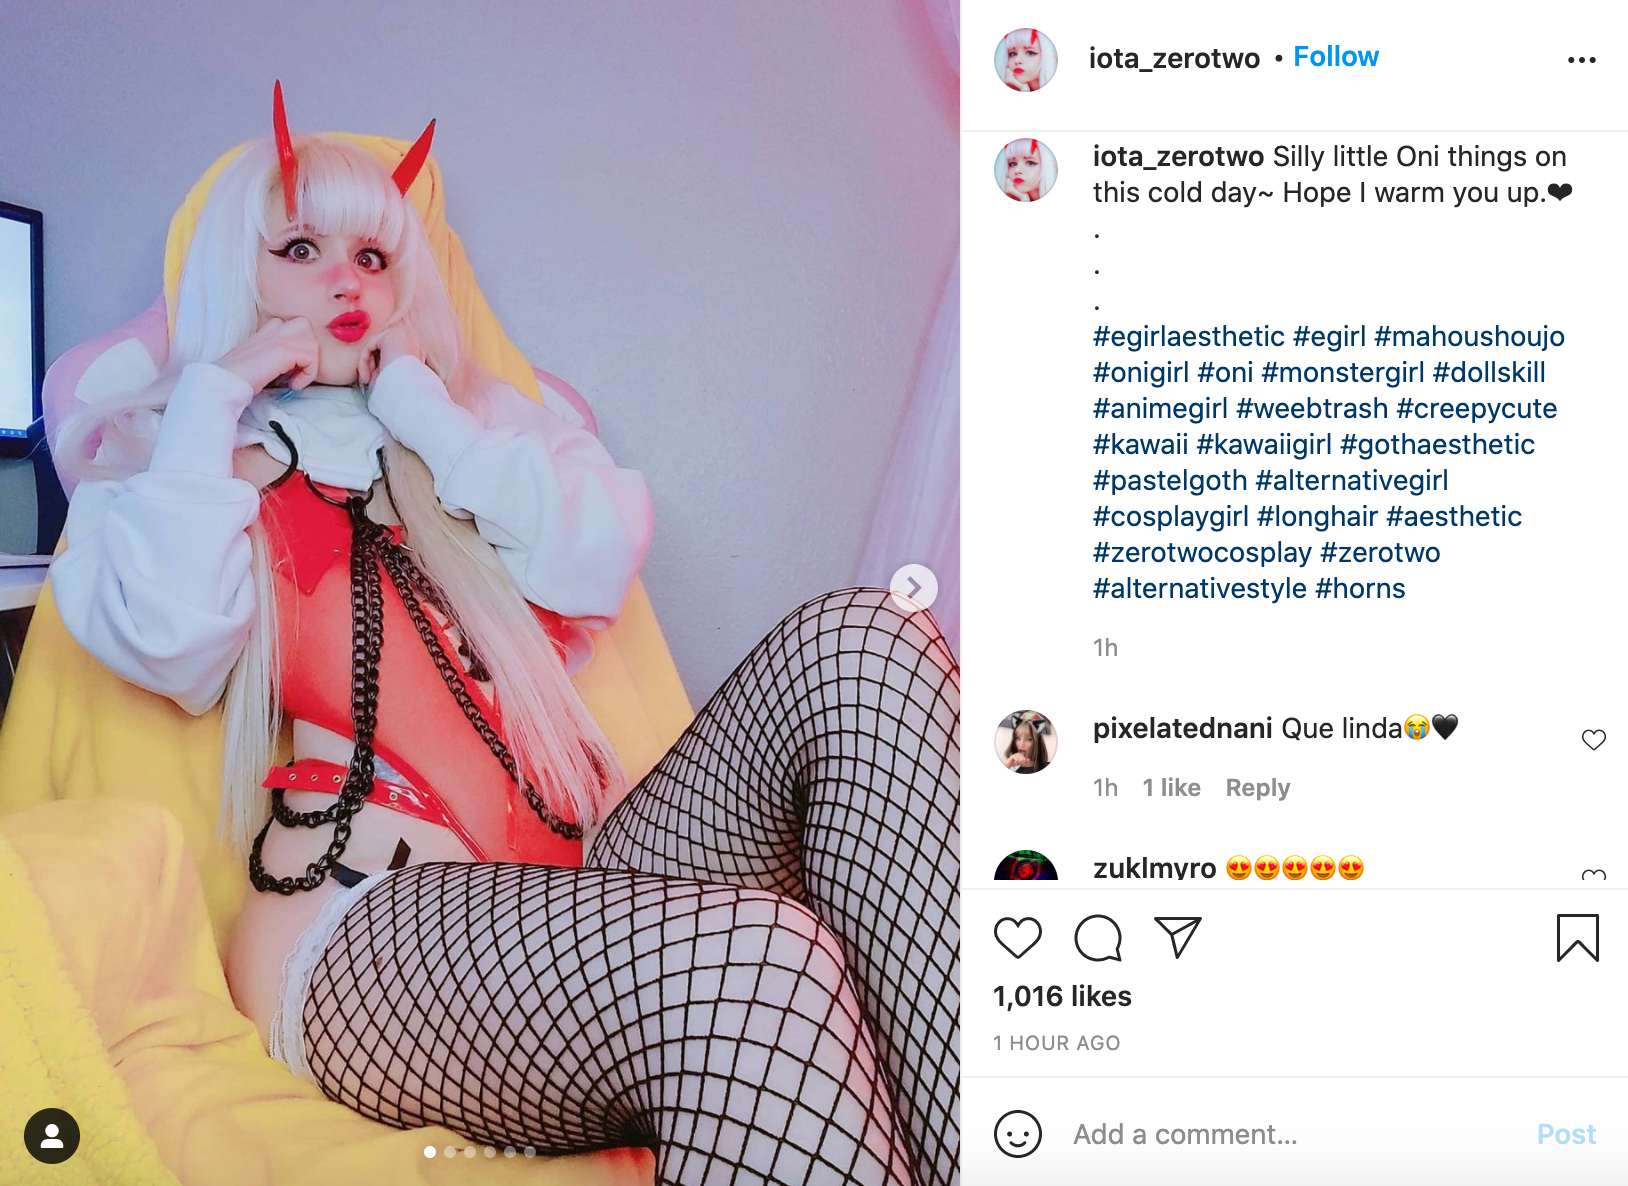
Task: Save post with the bookmark icon
Action: pyautogui.click(x=1577, y=938)
